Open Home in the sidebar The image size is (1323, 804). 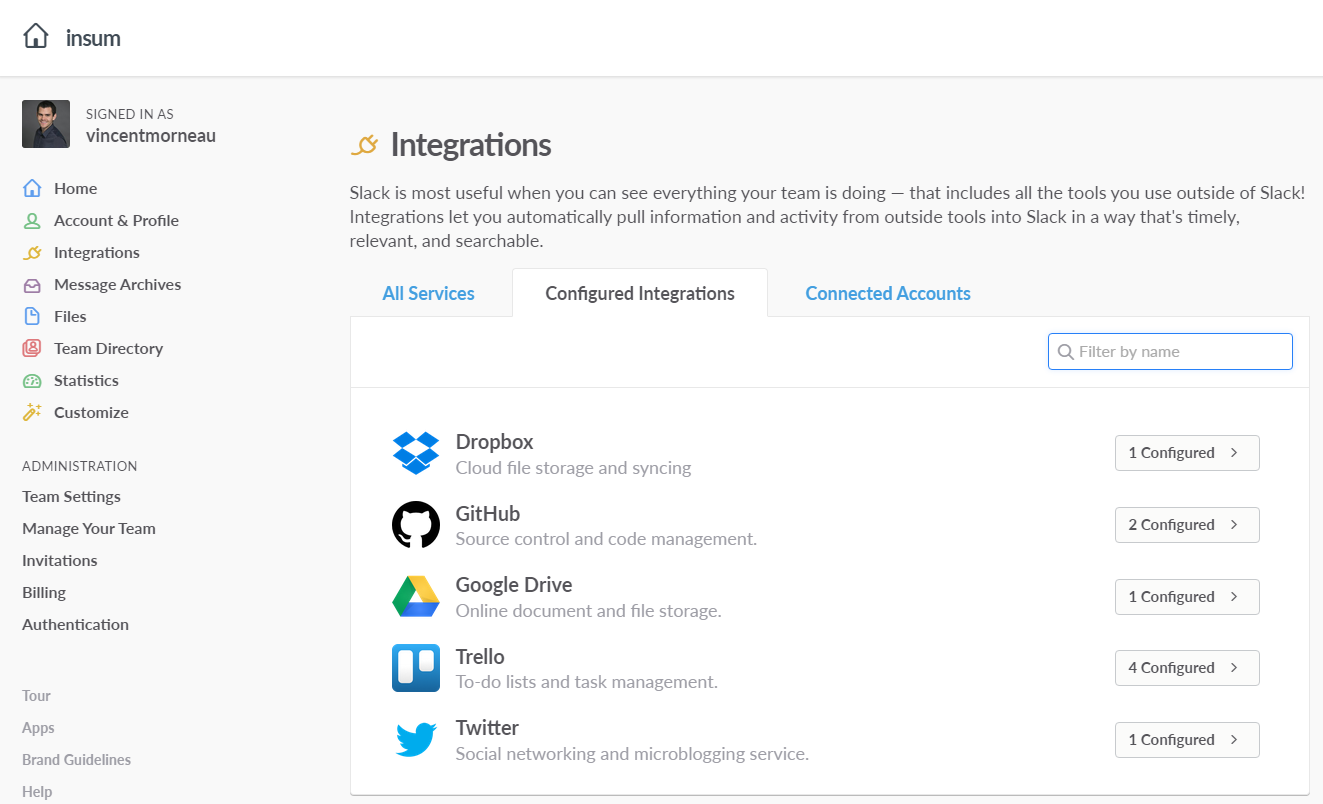coord(75,188)
